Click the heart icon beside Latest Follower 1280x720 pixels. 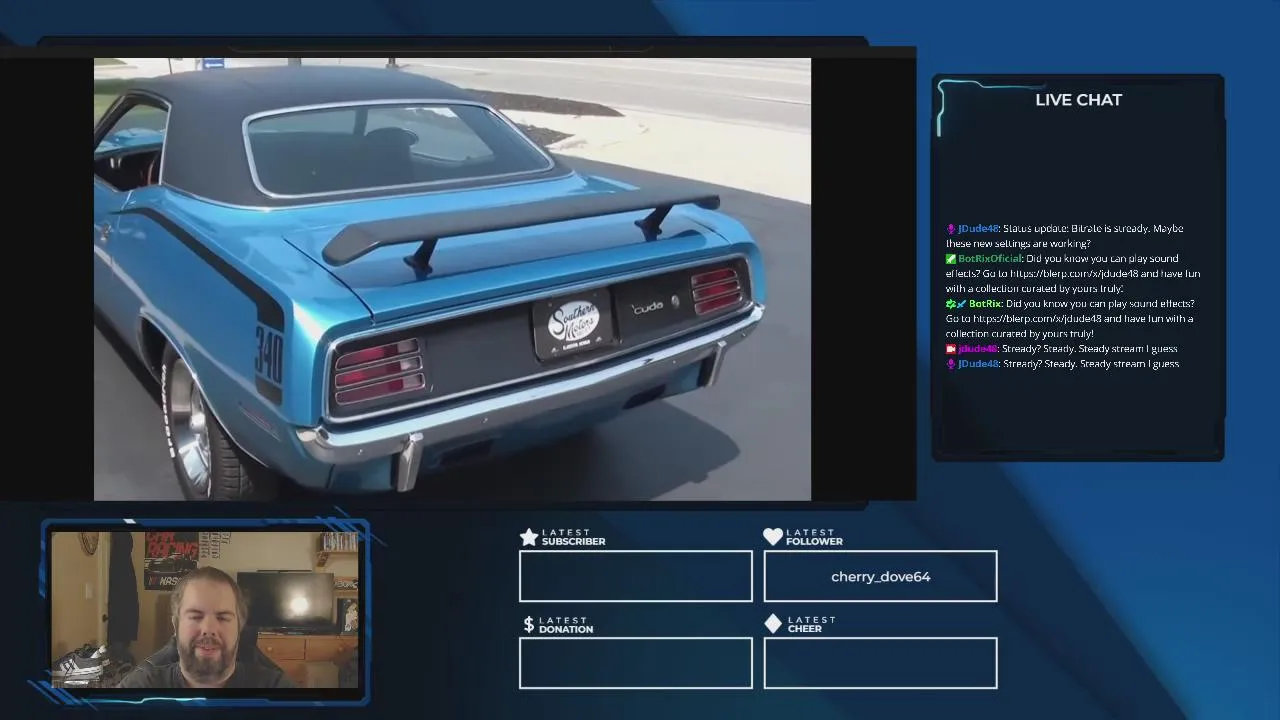pyautogui.click(x=773, y=537)
